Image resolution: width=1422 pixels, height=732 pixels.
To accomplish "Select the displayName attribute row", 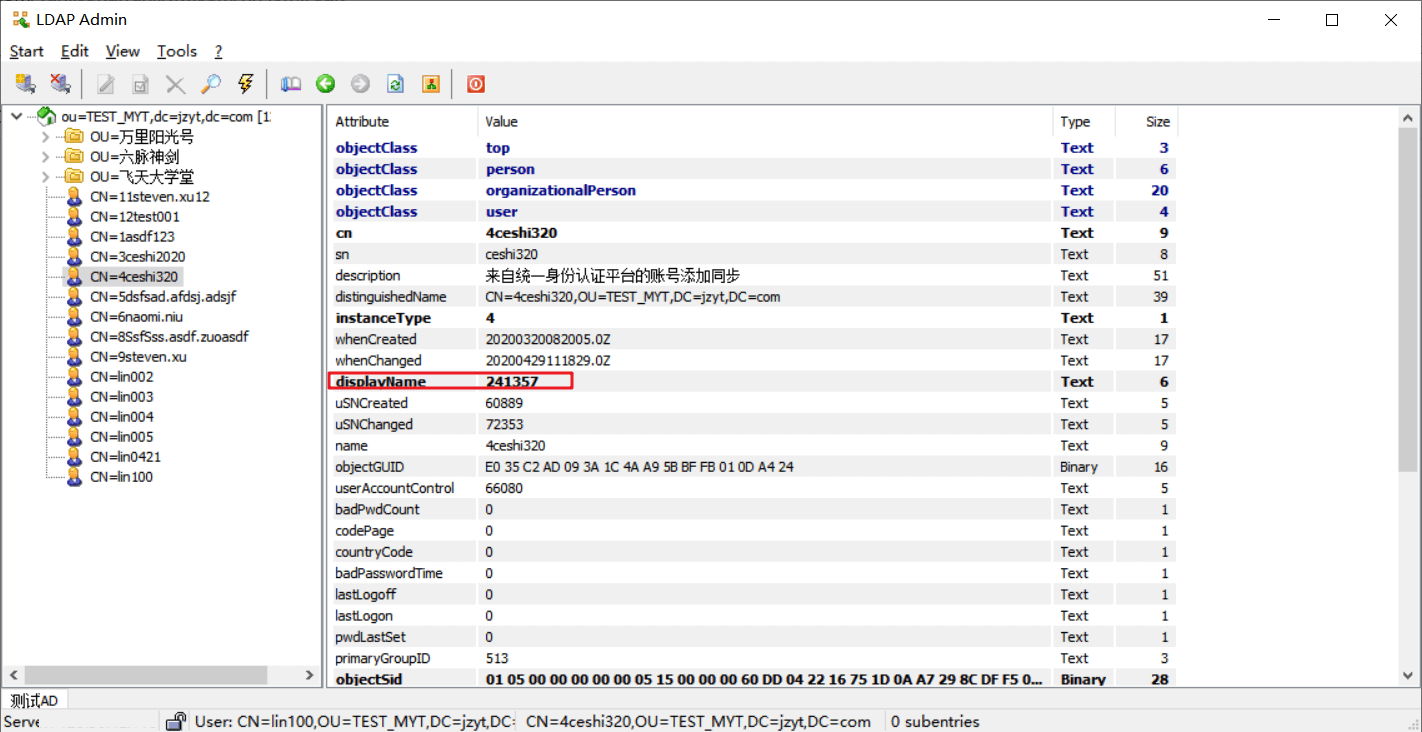I will point(381,382).
